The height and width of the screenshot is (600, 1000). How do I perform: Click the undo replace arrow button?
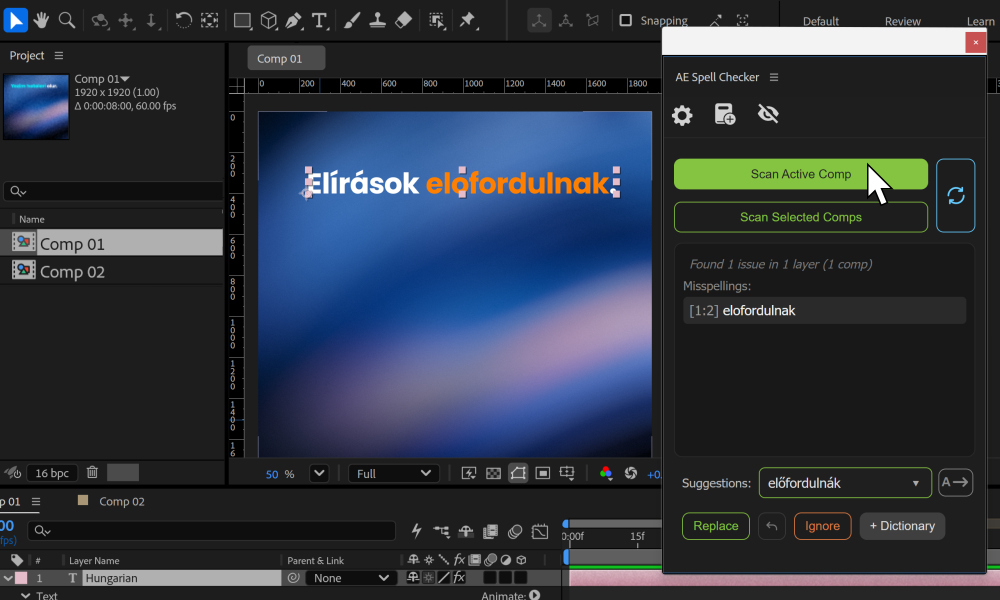point(772,526)
